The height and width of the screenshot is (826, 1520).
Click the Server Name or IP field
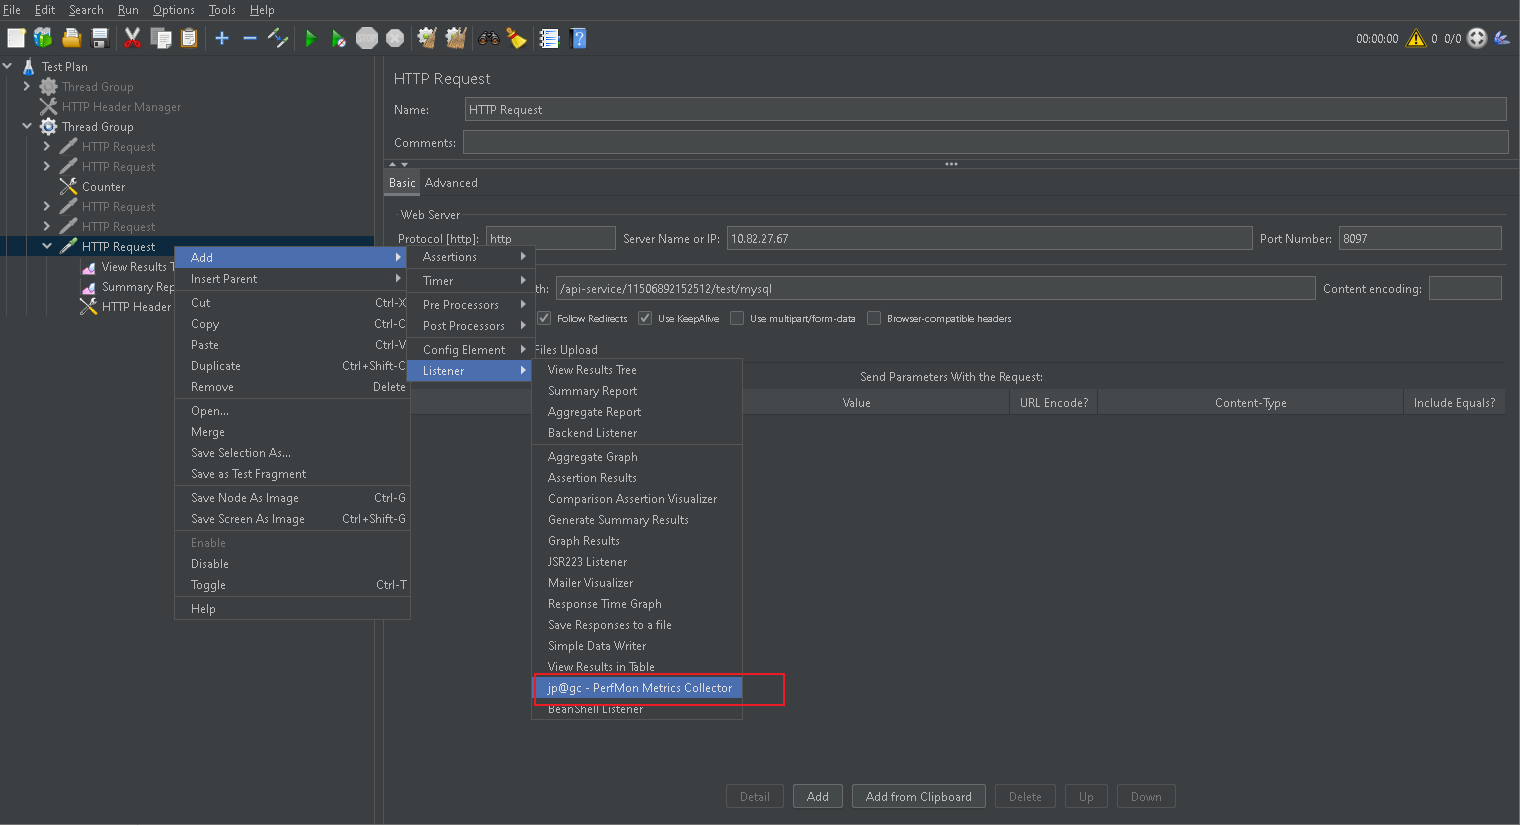989,238
